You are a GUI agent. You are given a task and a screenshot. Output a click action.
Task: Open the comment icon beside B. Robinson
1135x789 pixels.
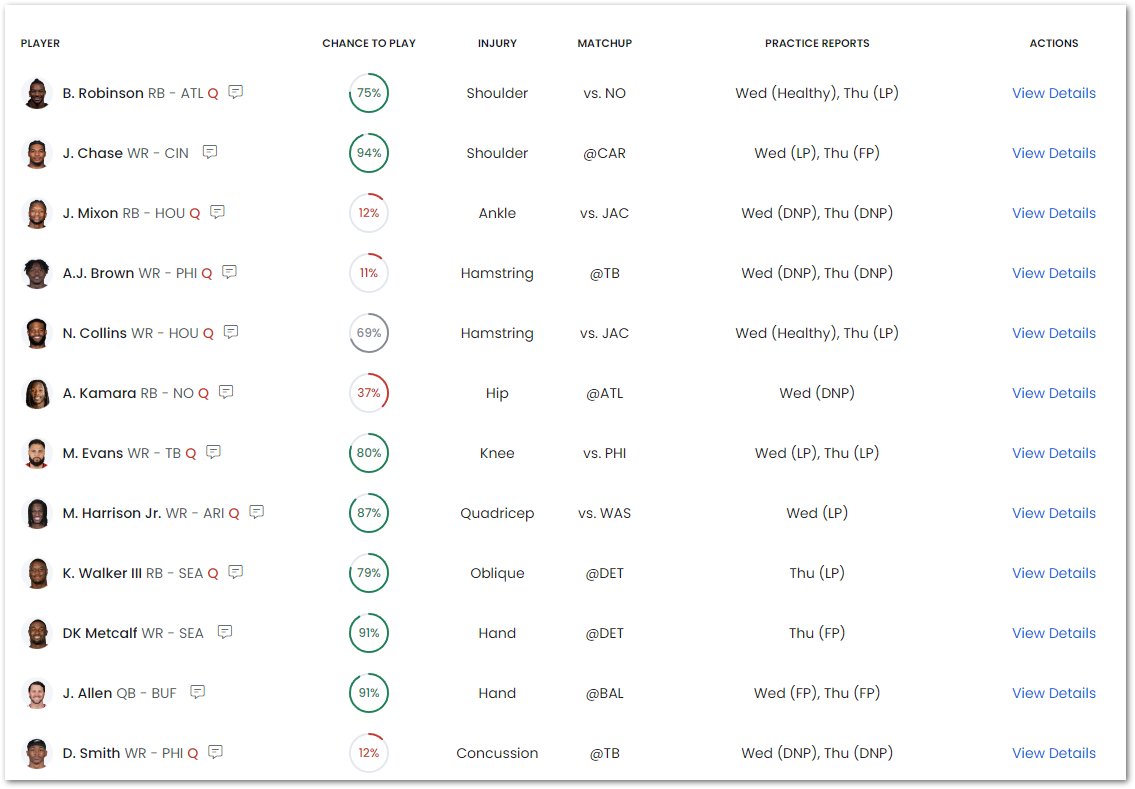[235, 92]
